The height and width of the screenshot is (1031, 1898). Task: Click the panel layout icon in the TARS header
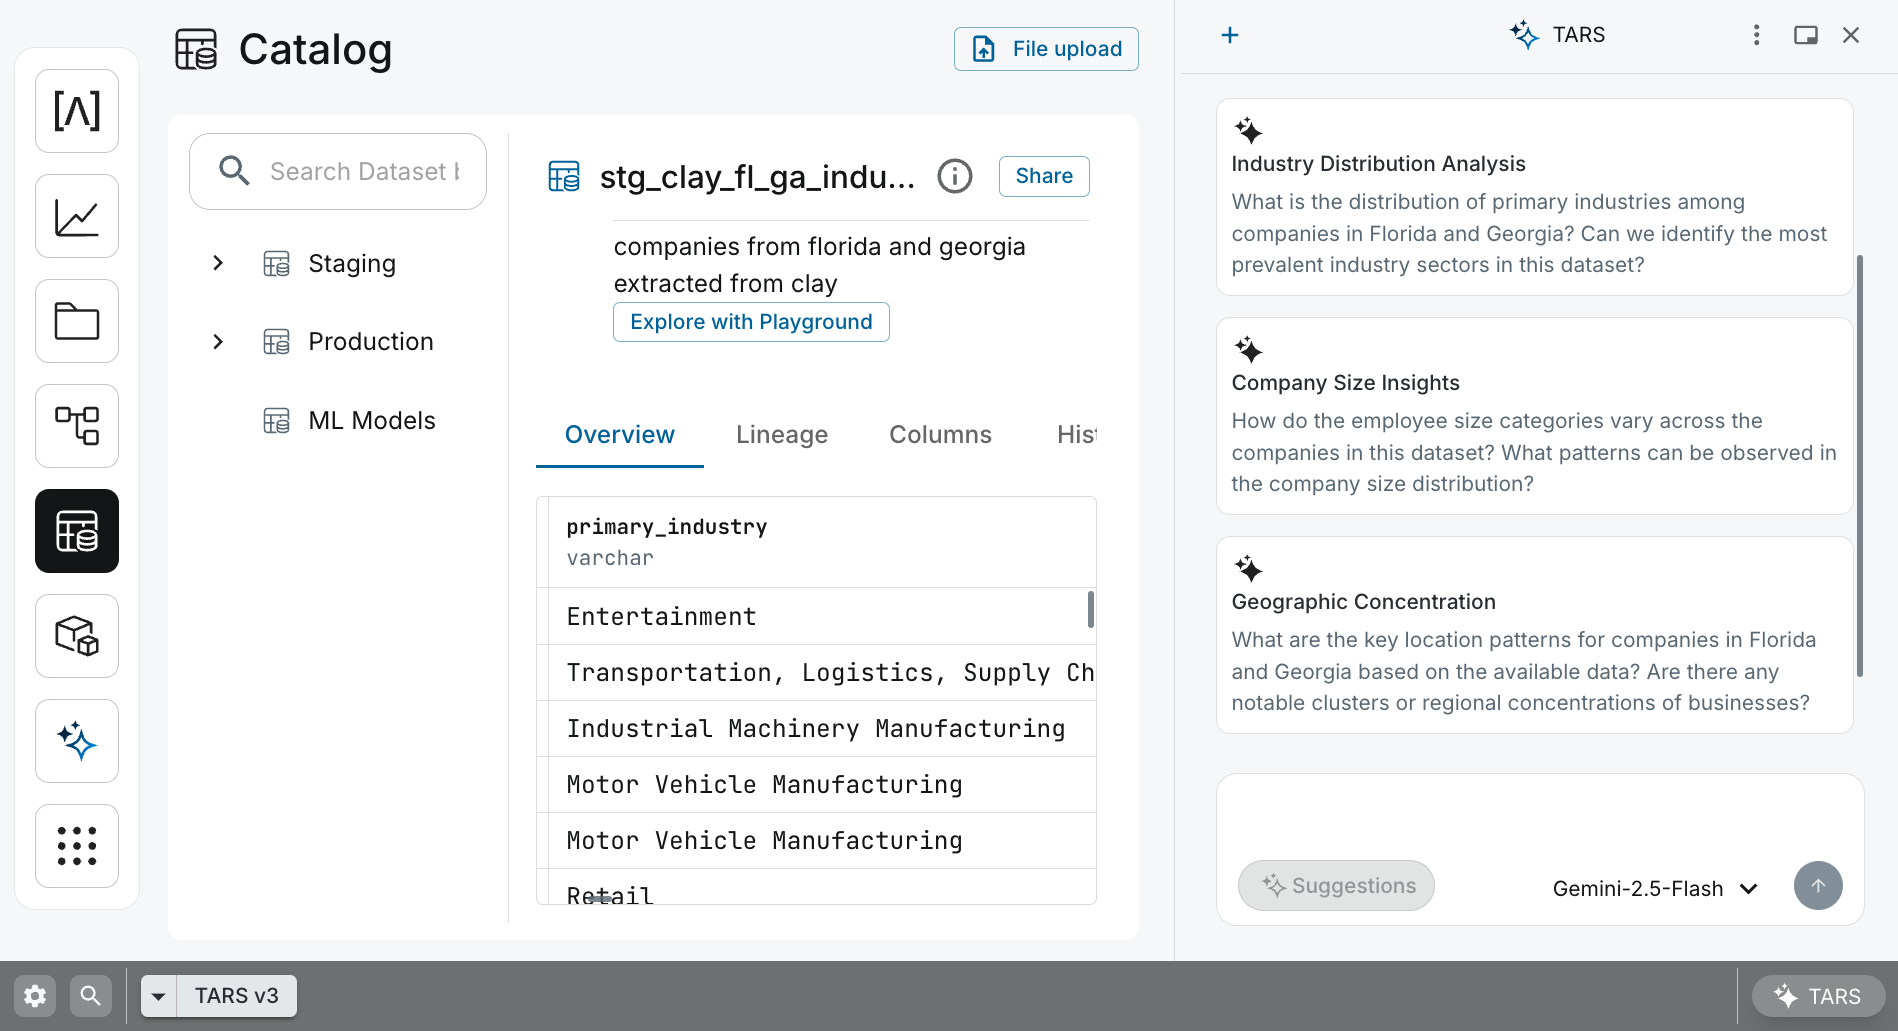coord(1805,34)
